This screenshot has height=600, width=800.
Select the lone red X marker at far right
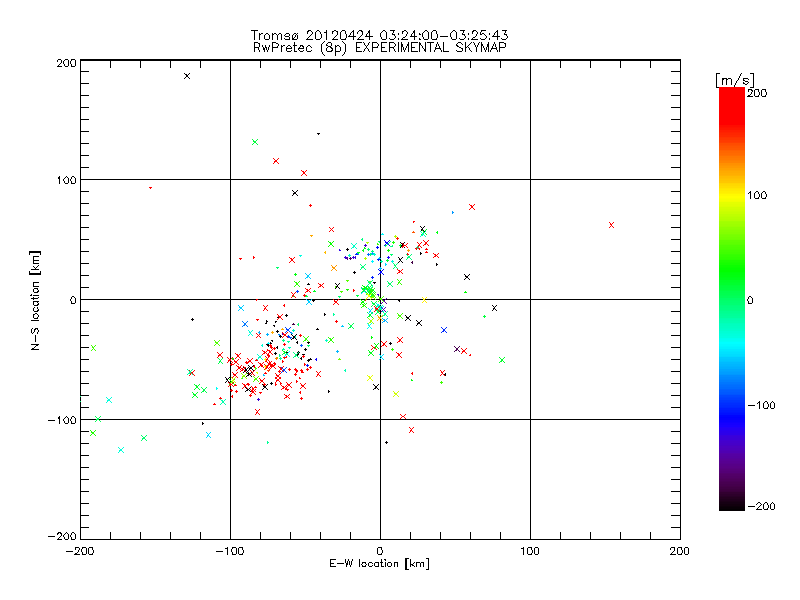click(611, 225)
